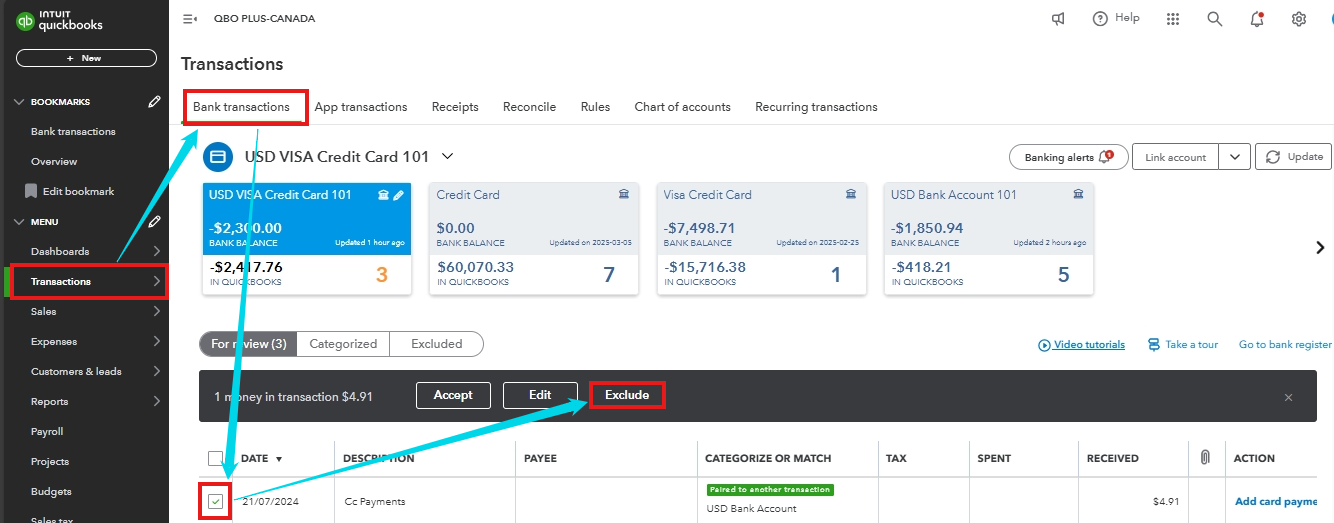Open settings gear icon
Screen dimensions: 1334x523
click(x=1299, y=19)
